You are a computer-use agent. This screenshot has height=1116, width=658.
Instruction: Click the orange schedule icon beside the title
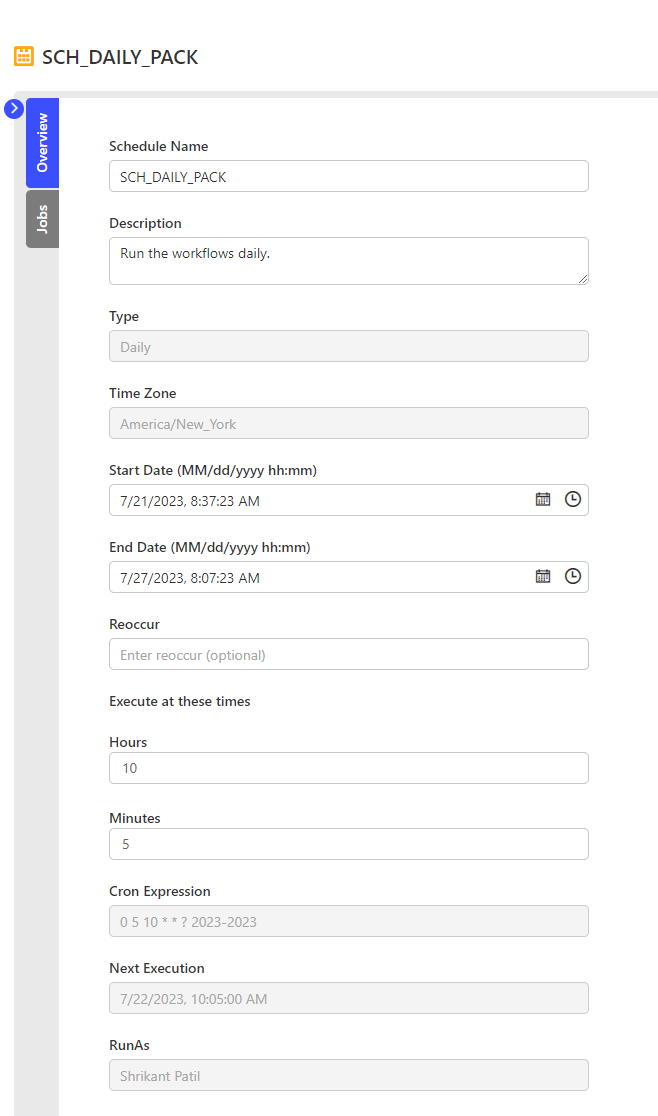[24, 57]
